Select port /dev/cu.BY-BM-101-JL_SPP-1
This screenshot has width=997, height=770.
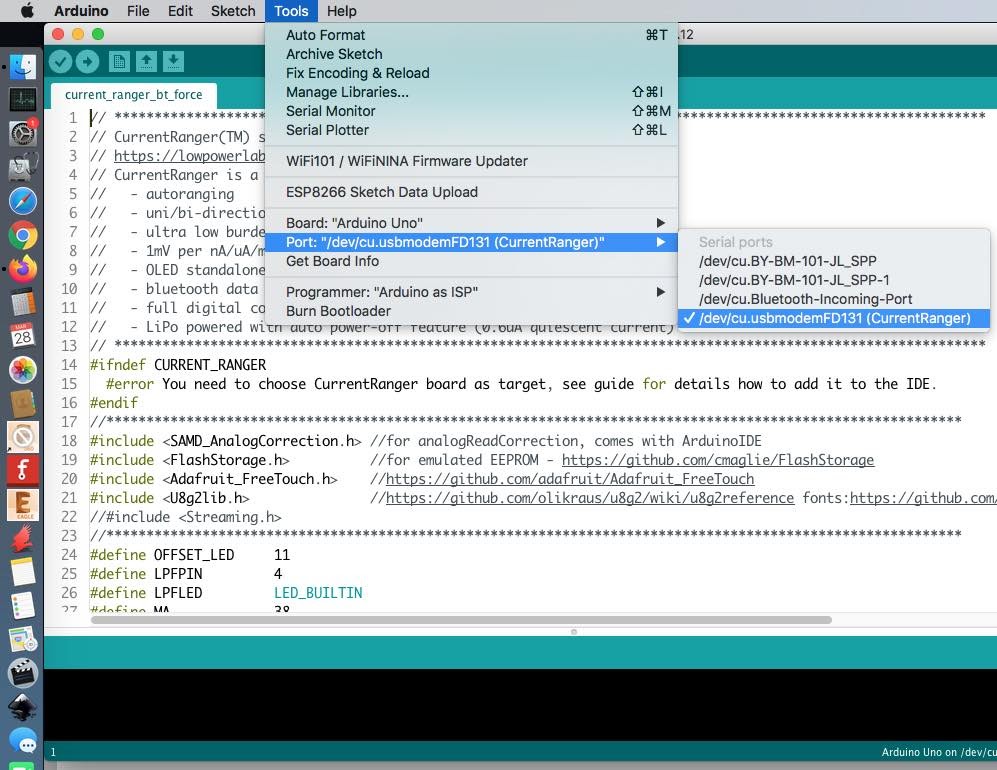coord(834,280)
